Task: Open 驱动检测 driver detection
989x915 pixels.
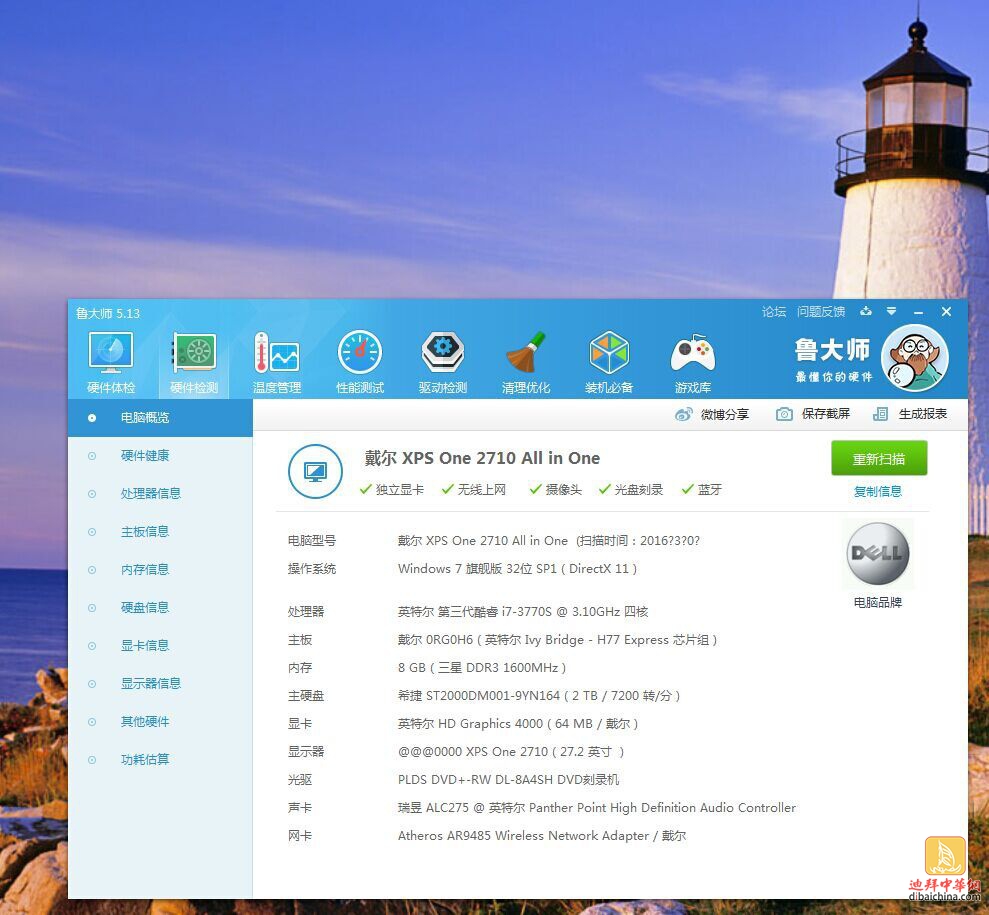Action: pyautogui.click(x=443, y=363)
